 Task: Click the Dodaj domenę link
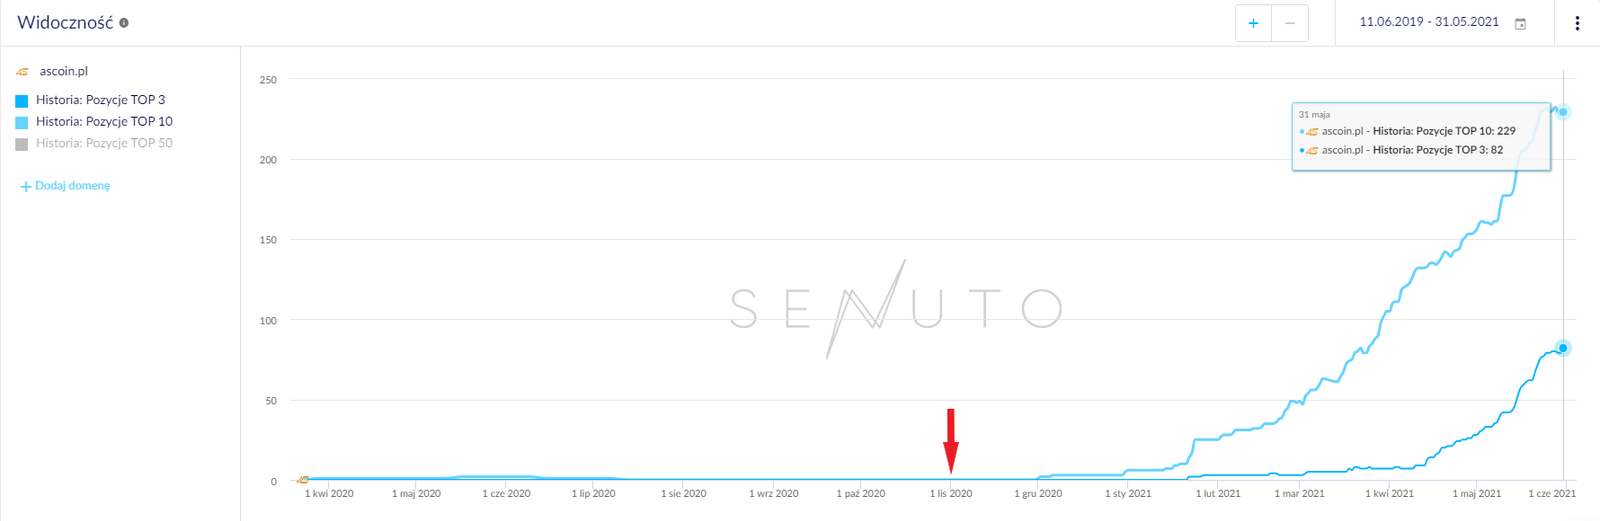[72, 186]
